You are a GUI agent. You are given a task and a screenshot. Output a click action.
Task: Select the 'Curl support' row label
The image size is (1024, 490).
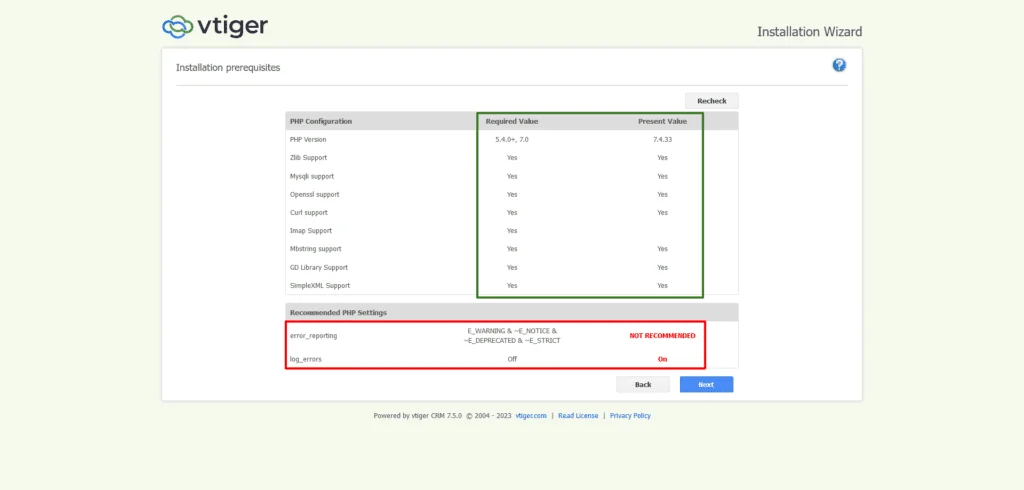tap(309, 212)
